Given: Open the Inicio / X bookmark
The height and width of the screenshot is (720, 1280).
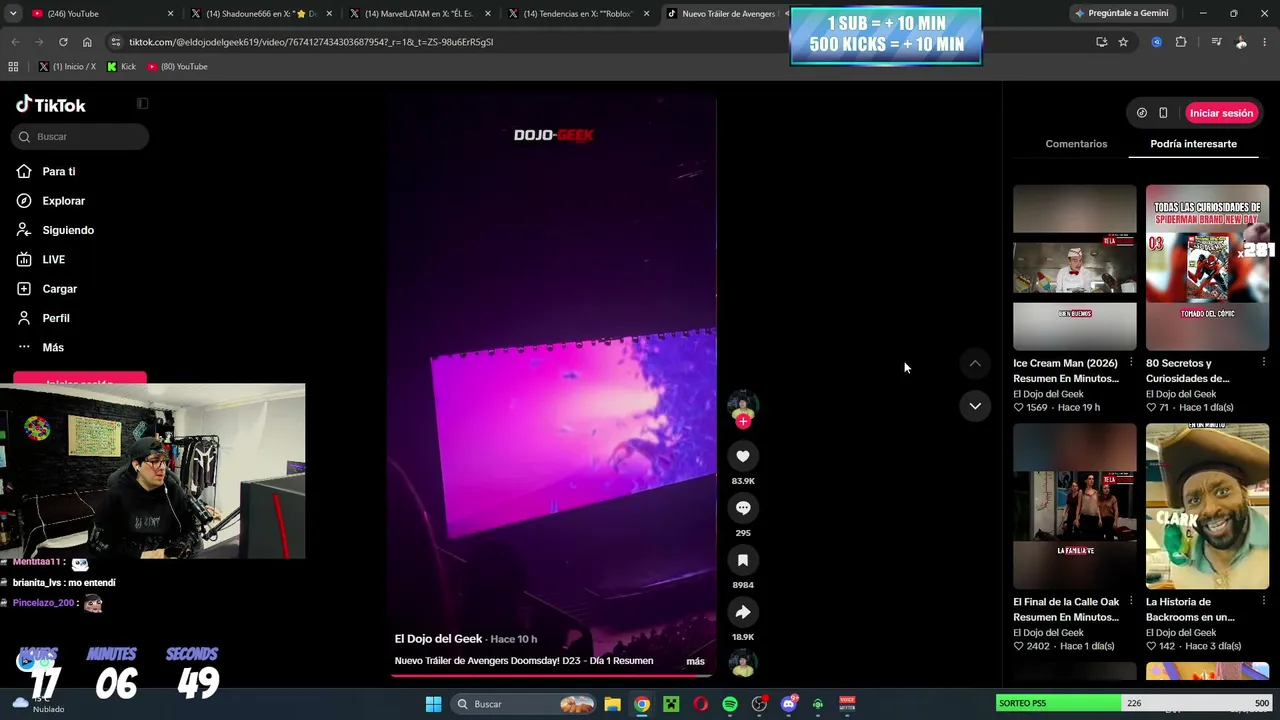Looking at the screenshot, I should 67,67.
